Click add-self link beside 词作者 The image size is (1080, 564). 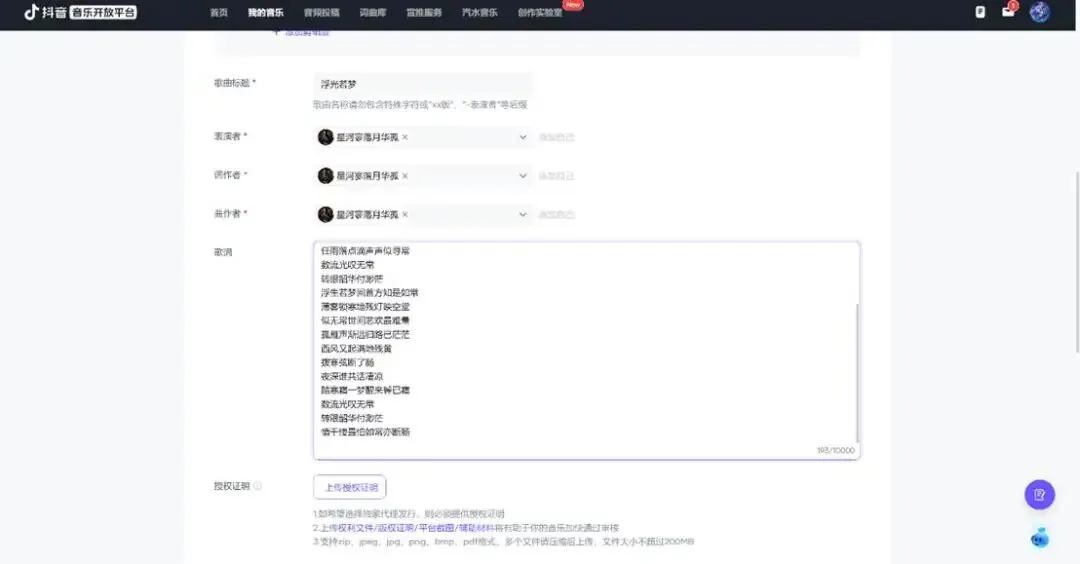pos(557,176)
